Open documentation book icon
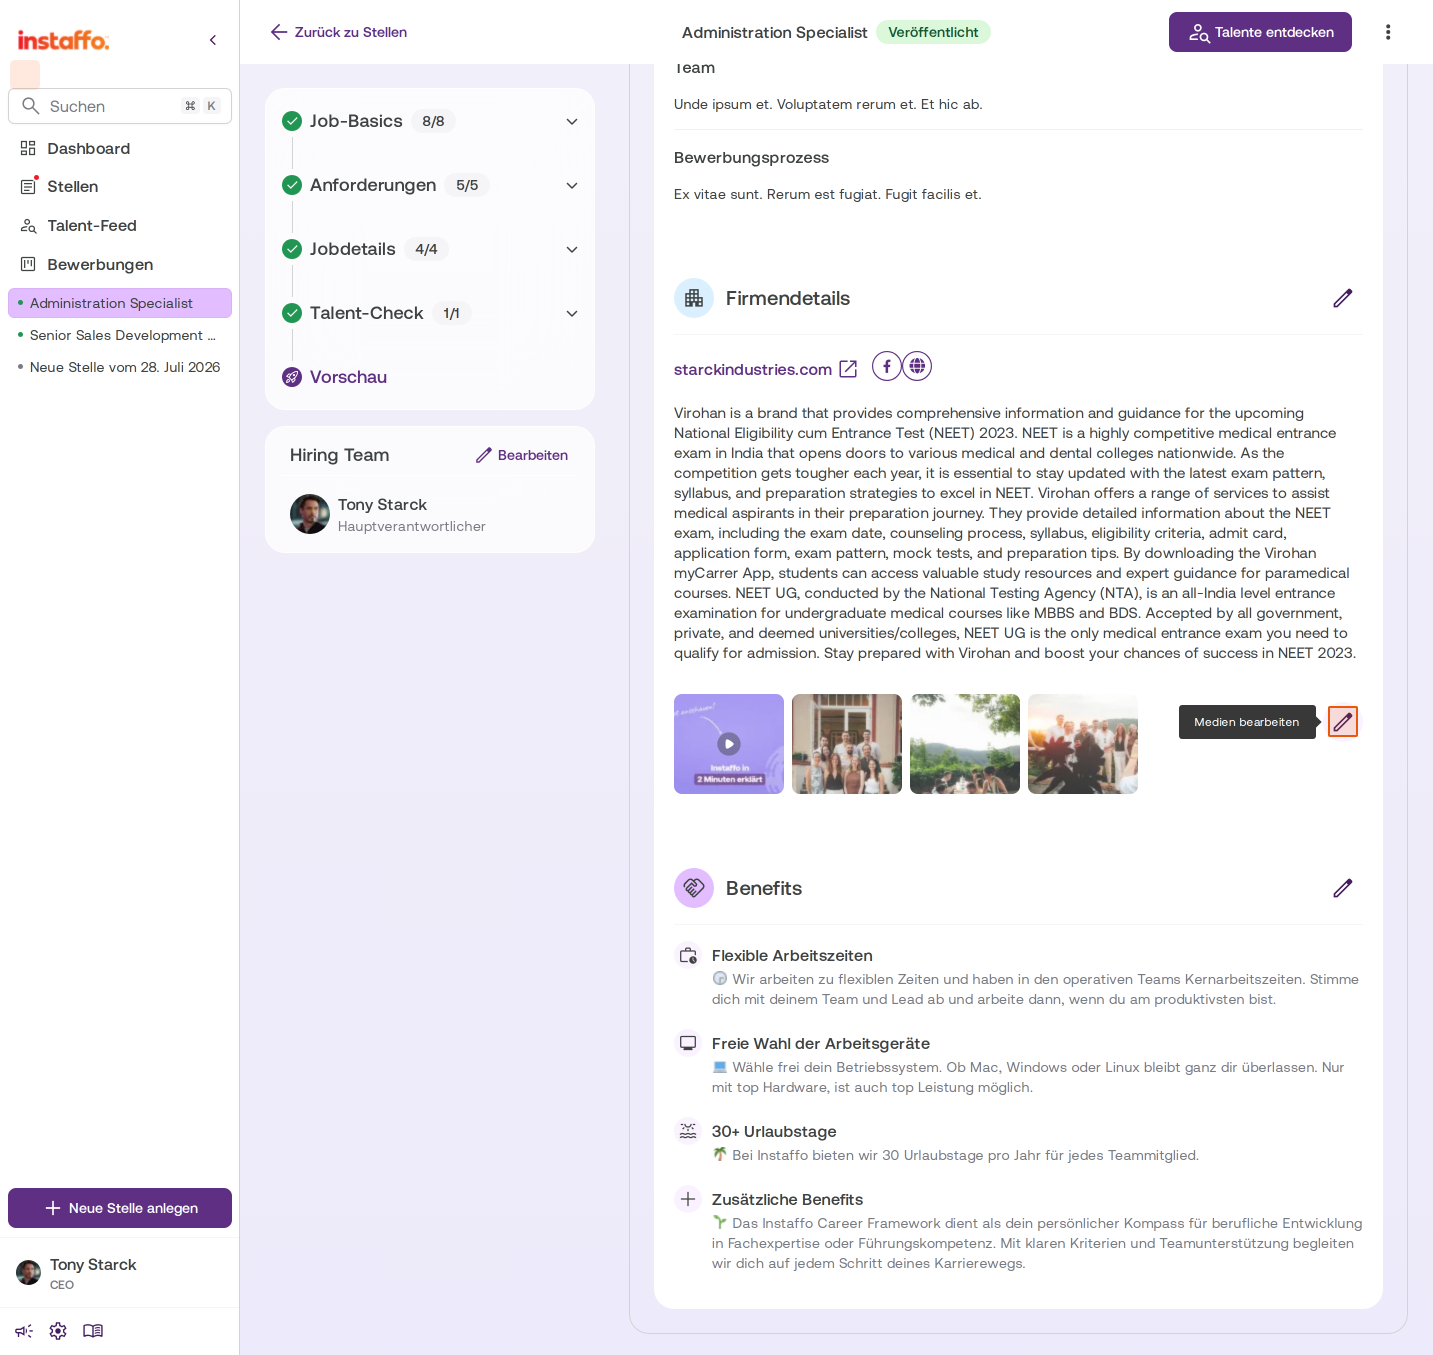The width and height of the screenshot is (1433, 1355). pyautogui.click(x=93, y=1331)
